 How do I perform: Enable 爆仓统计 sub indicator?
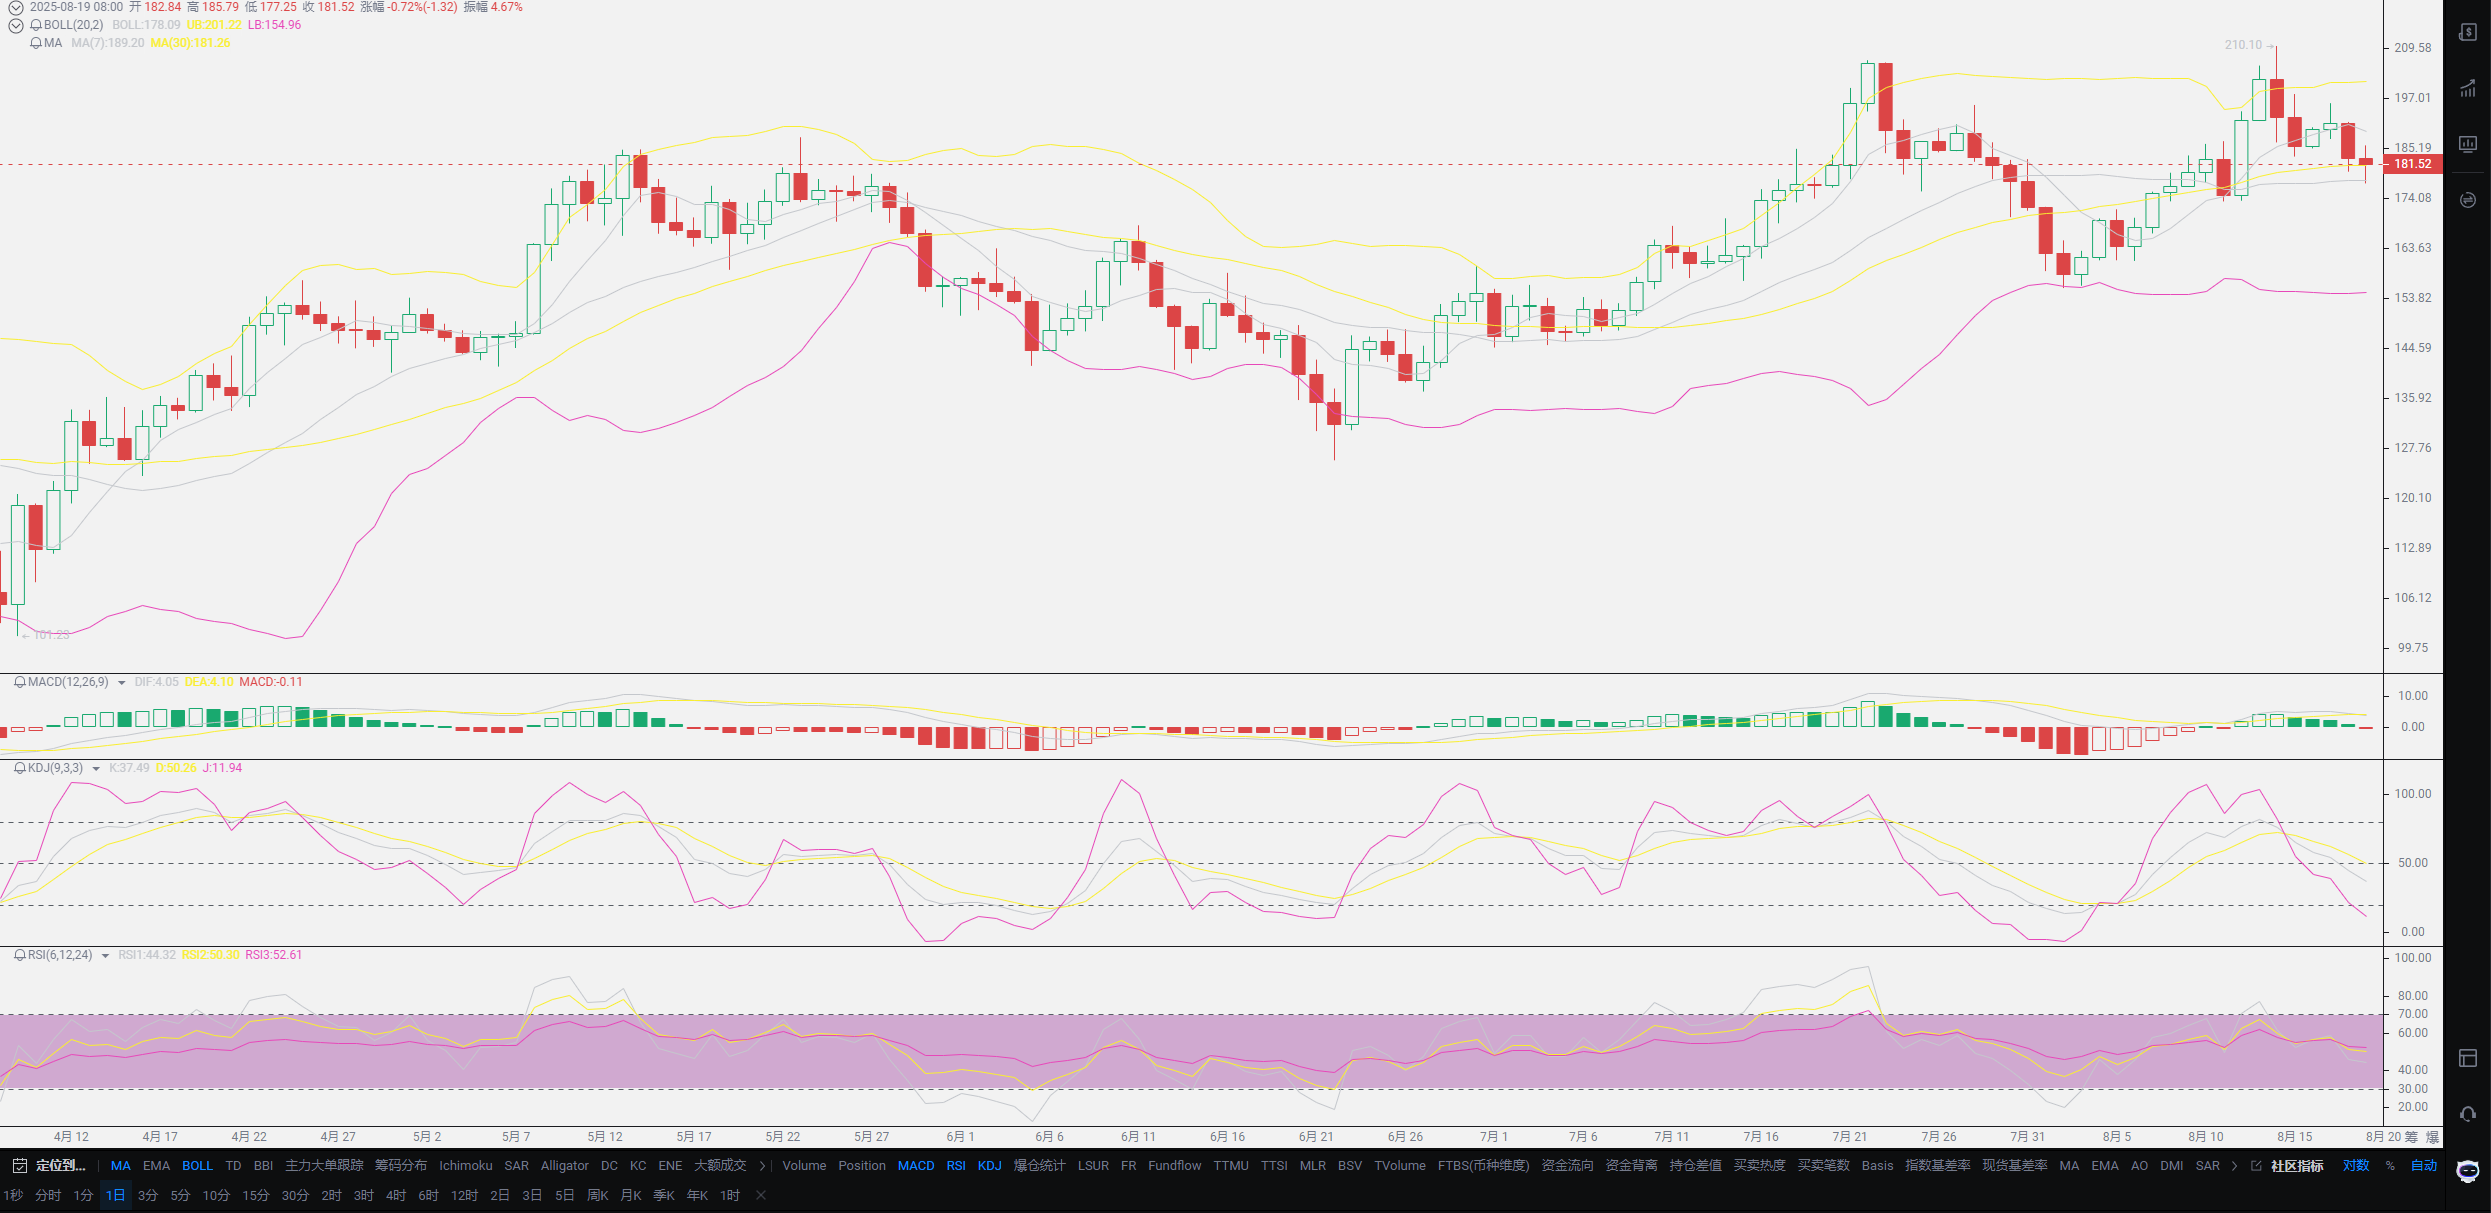[x=1040, y=1166]
